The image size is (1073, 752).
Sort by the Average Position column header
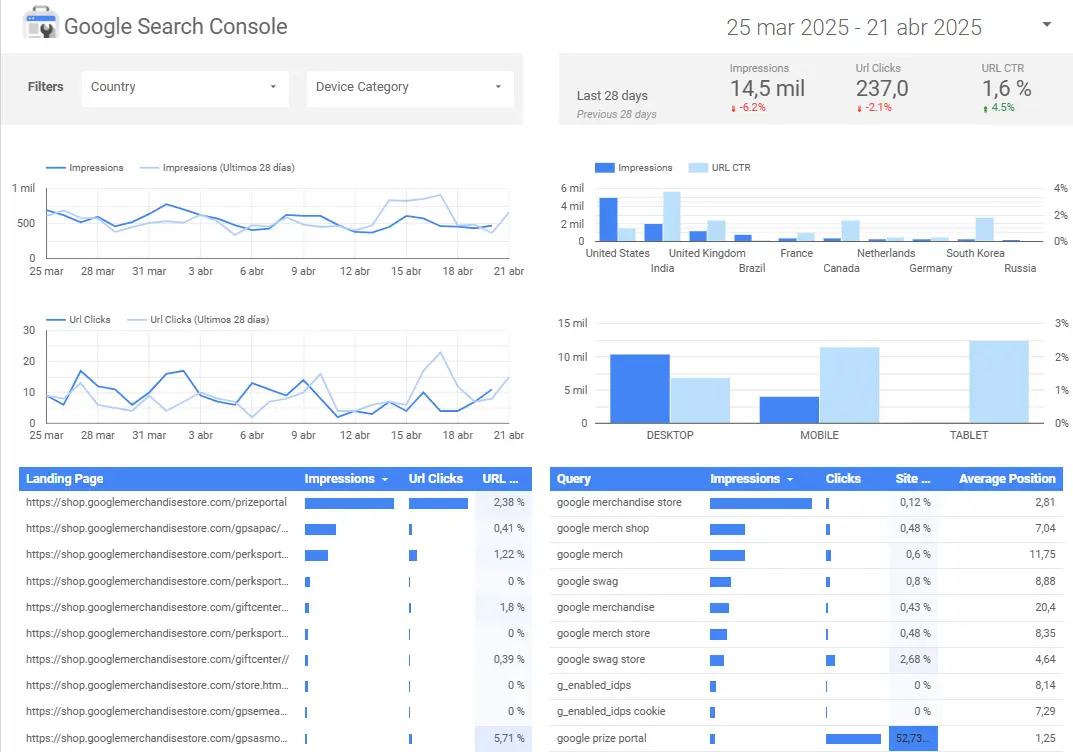pyautogui.click(x=1007, y=479)
